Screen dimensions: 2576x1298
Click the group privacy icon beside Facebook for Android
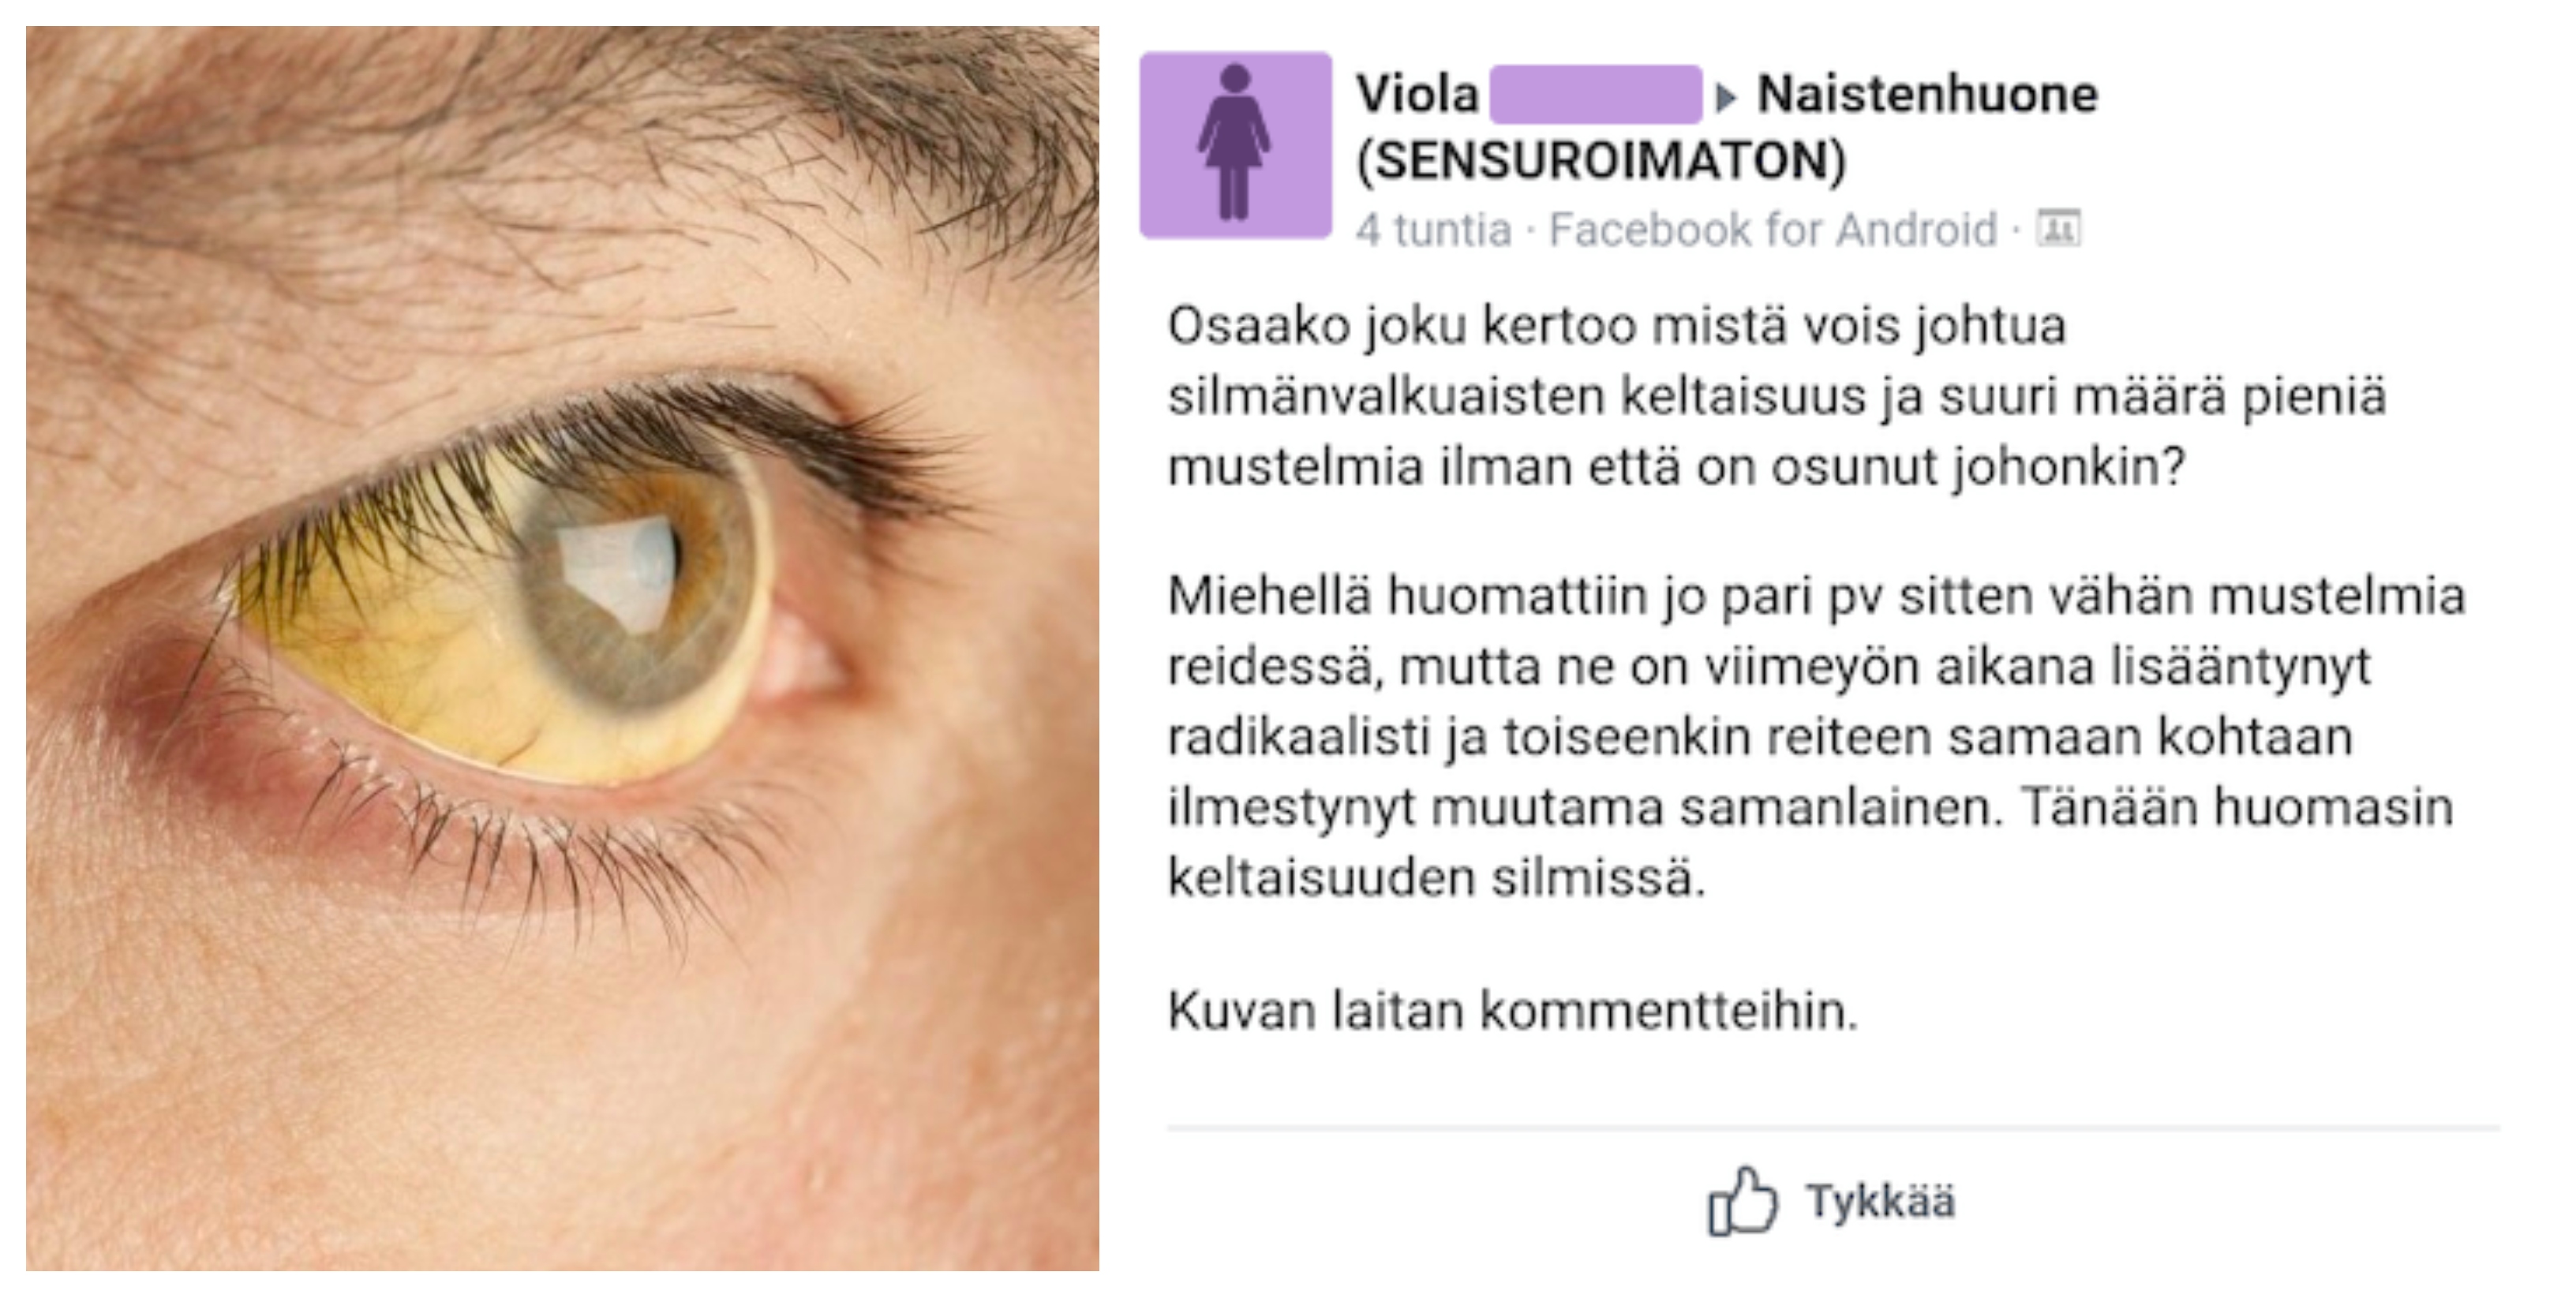2059,229
